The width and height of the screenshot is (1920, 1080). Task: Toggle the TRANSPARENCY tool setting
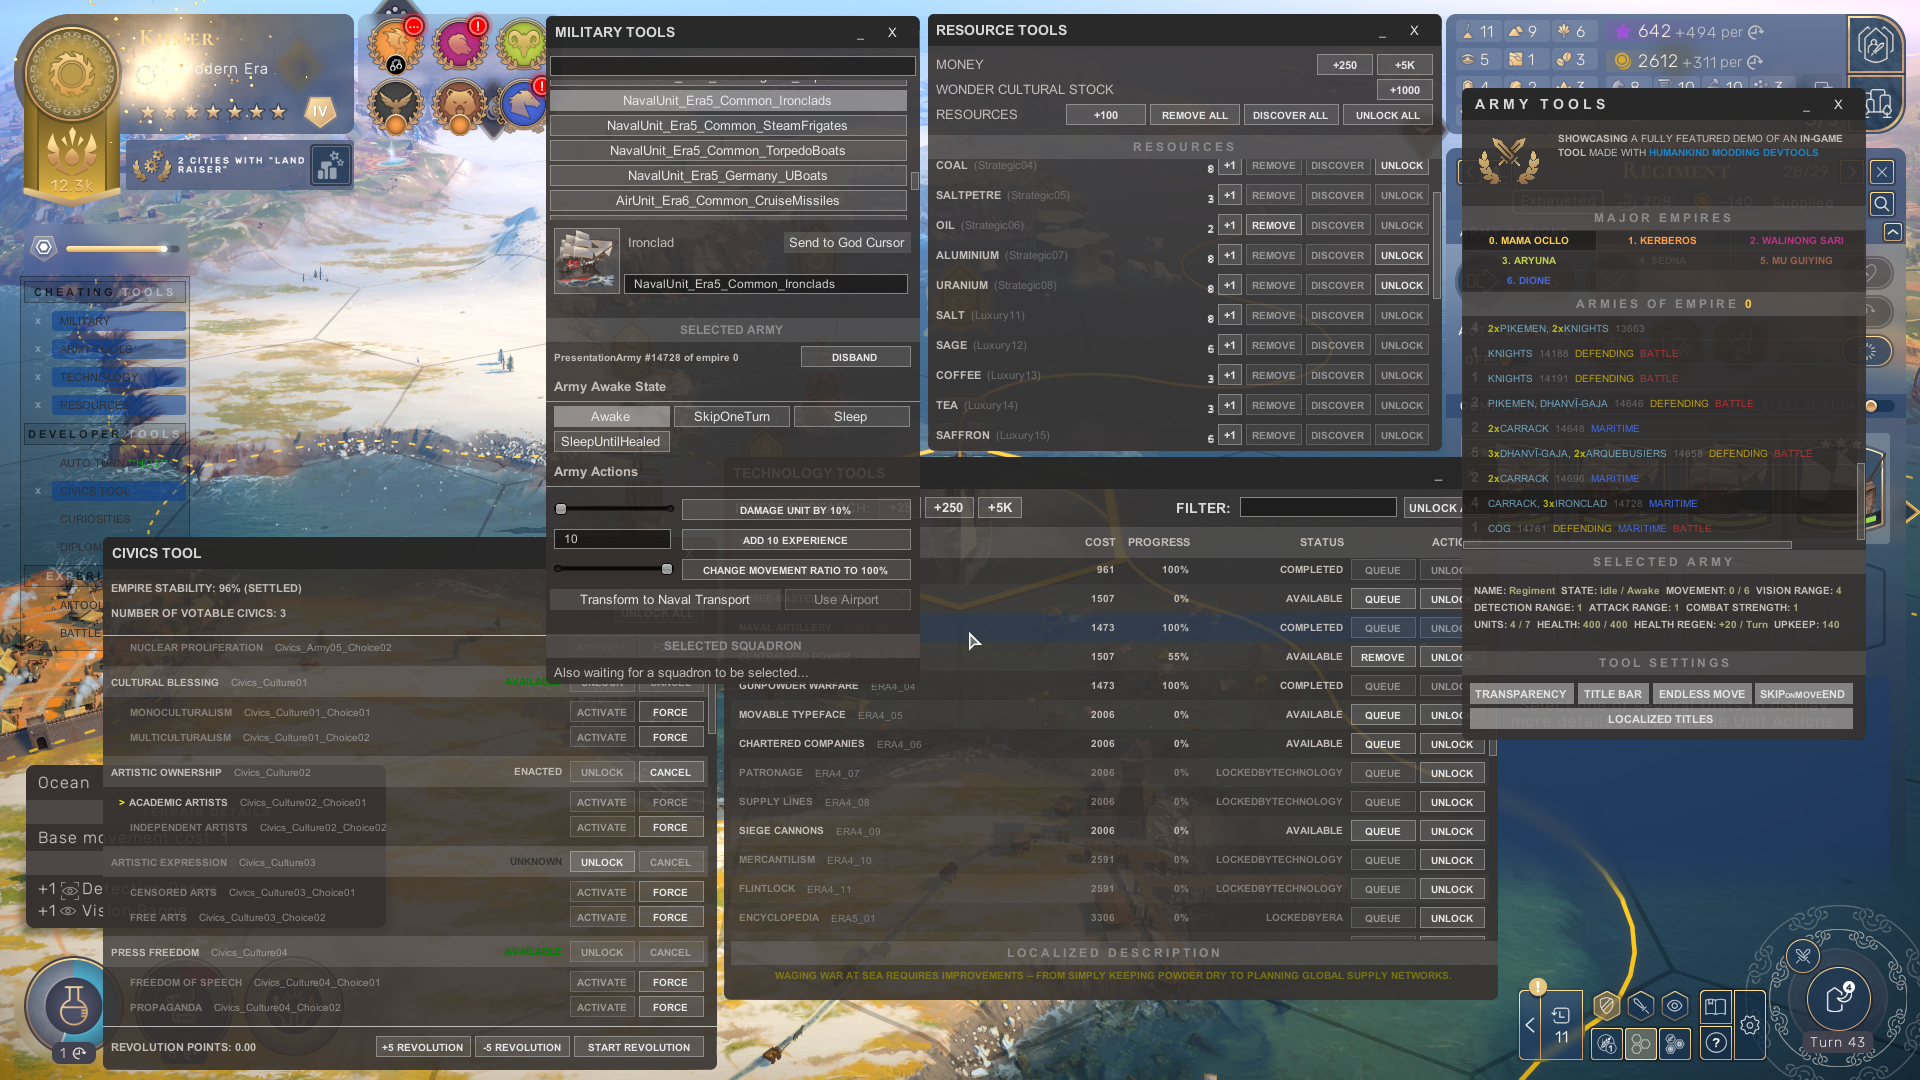click(x=1520, y=694)
